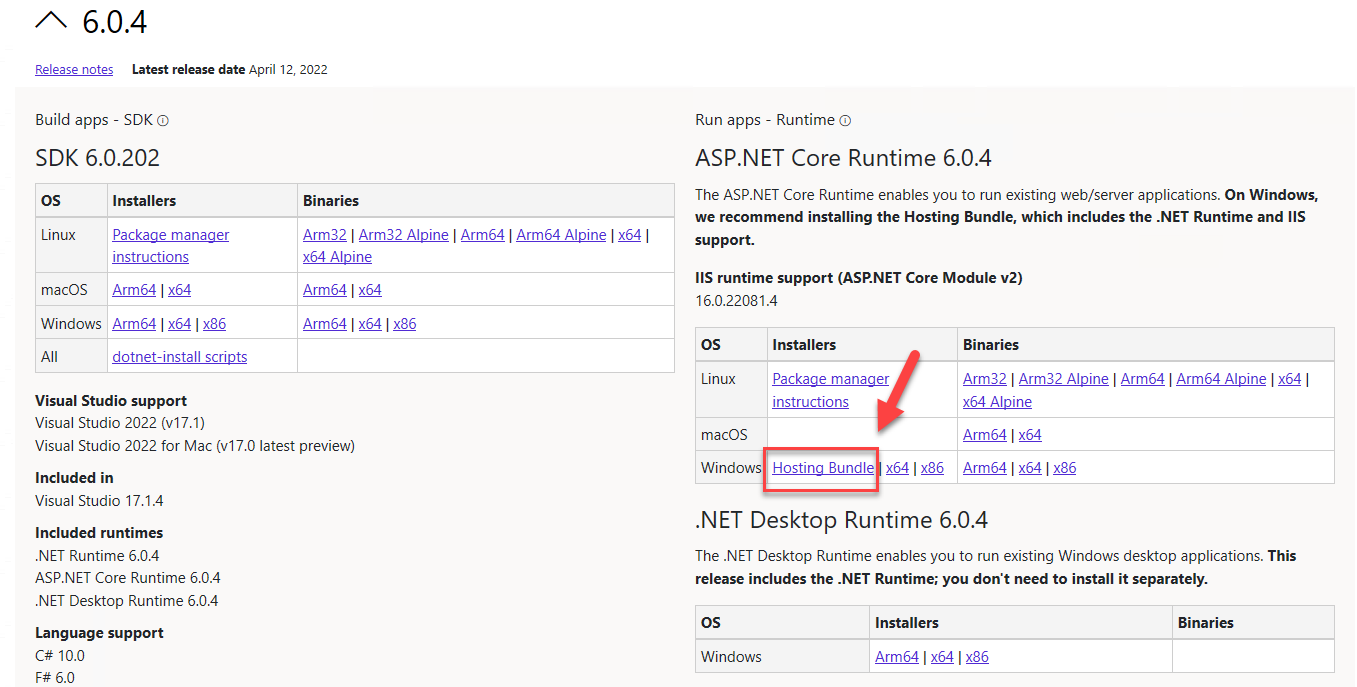Viewport: 1357px width, 687px height.
Task: Click the .NET Desktop Runtime 6.0.4 heading
Action: click(841, 520)
